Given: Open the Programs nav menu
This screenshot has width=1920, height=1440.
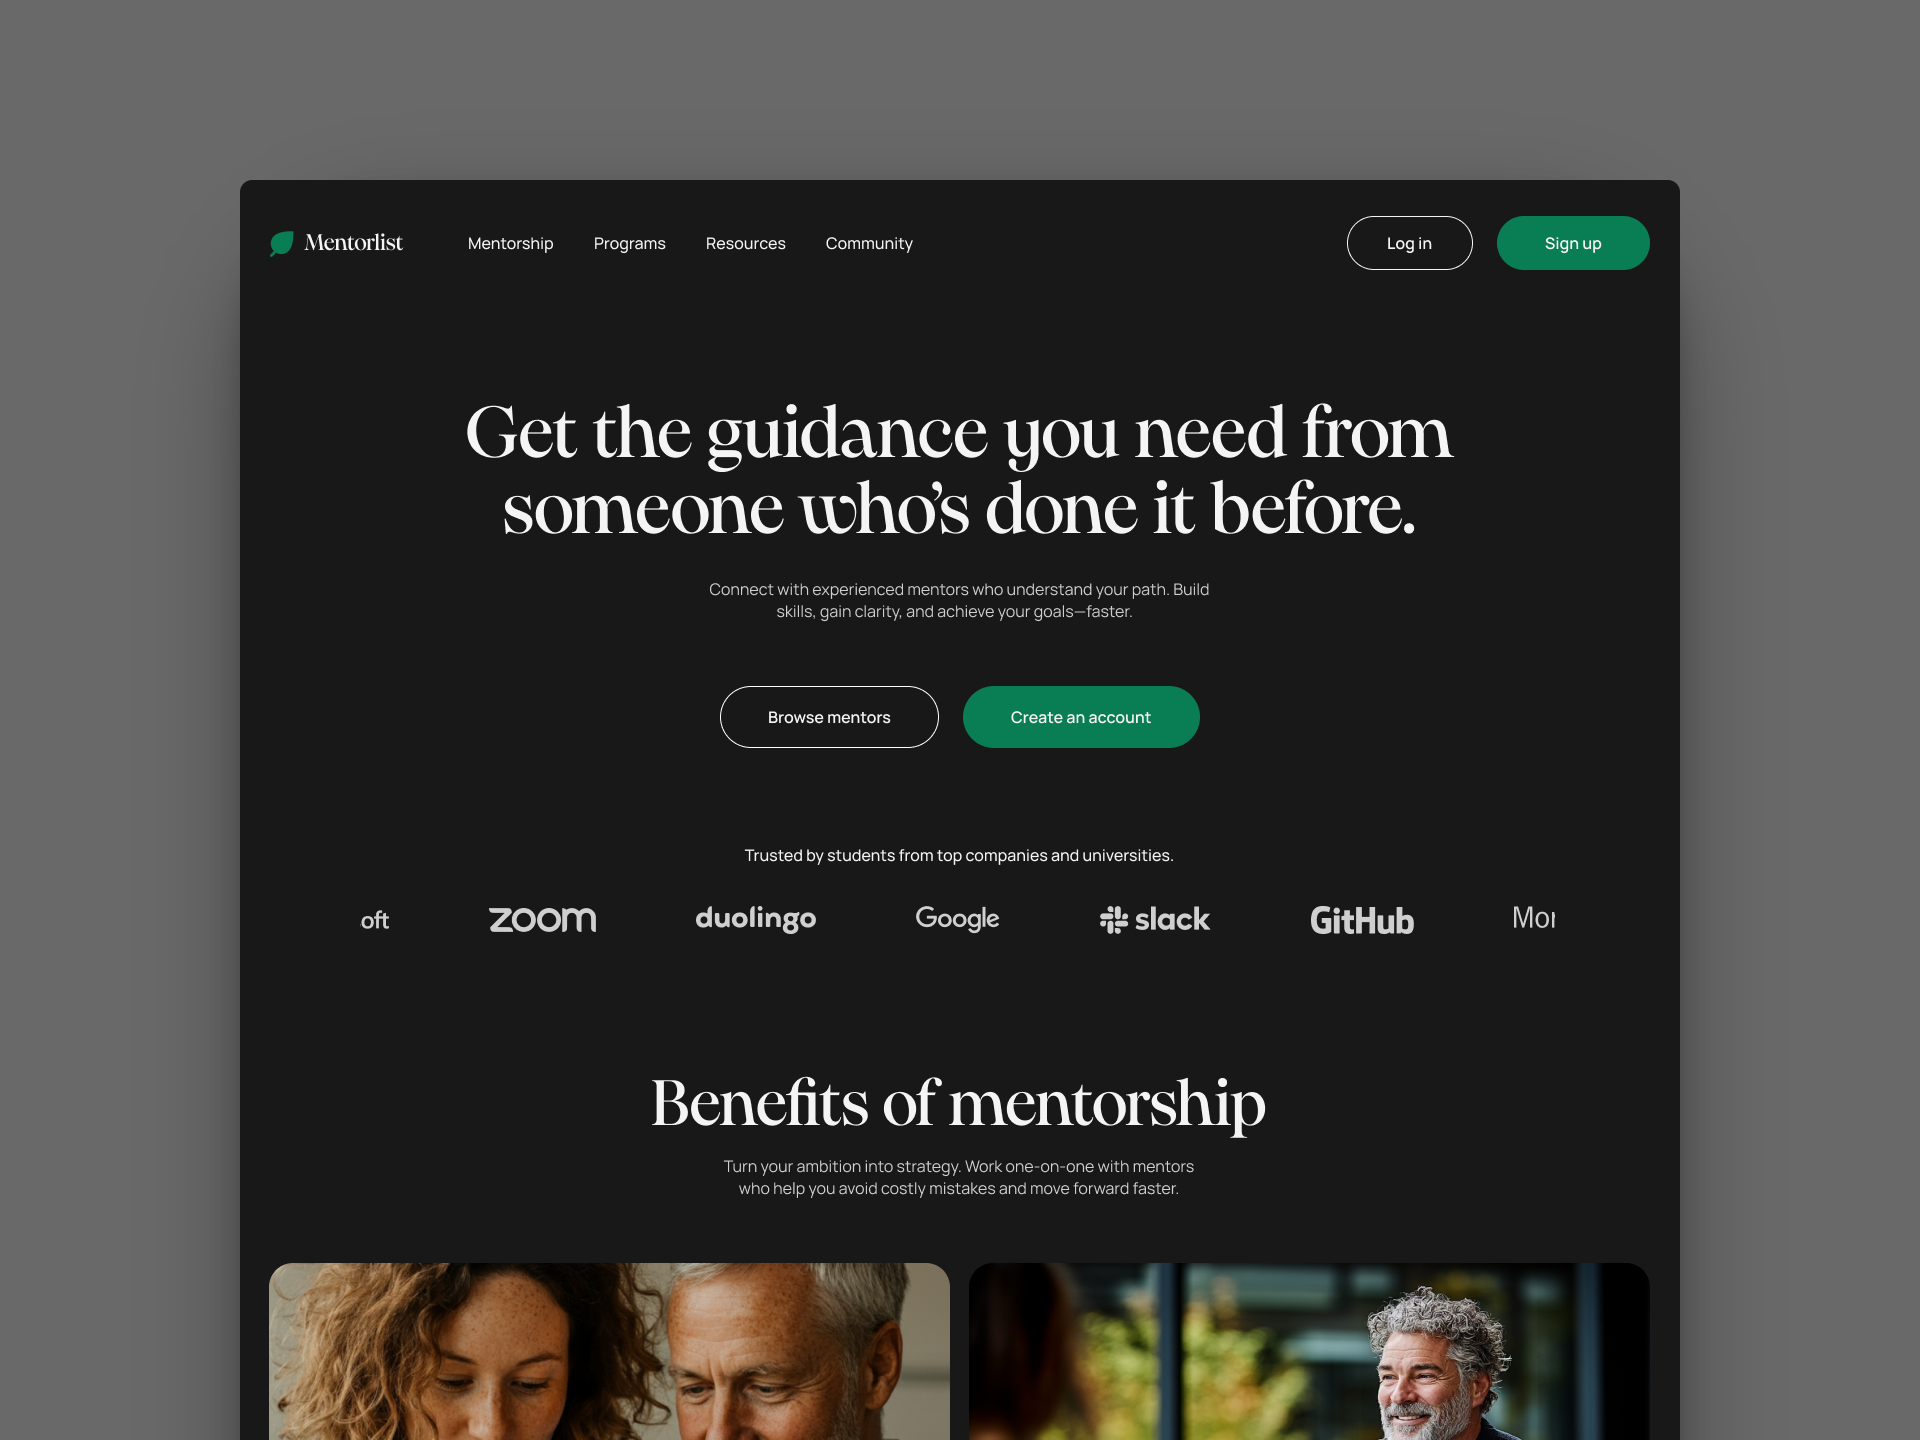Looking at the screenshot, I should point(629,243).
